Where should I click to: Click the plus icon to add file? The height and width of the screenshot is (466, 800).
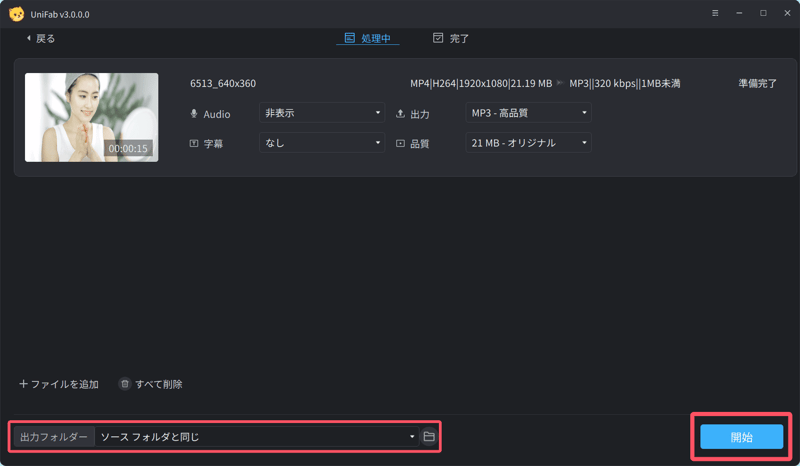click(23, 384)
